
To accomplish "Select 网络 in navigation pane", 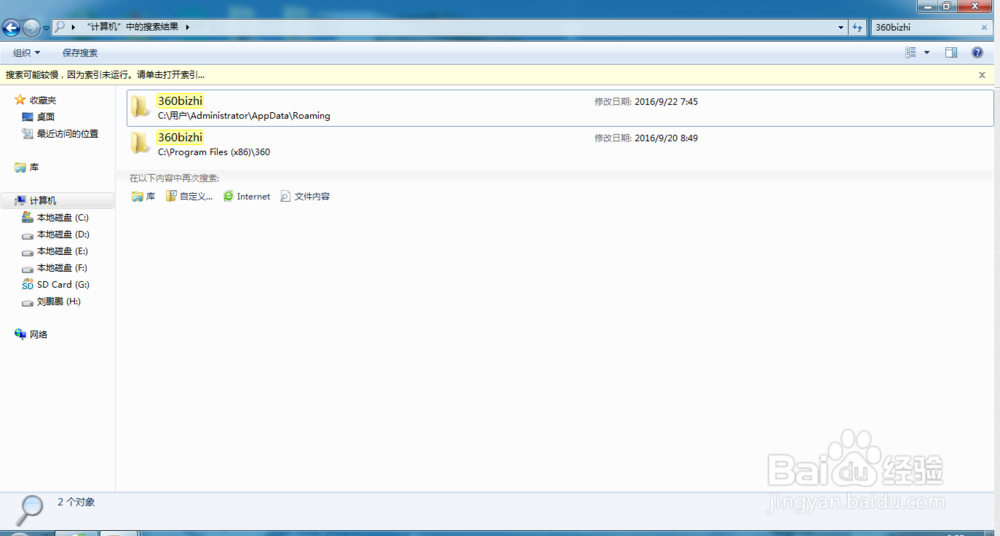I will click(31, 334).
